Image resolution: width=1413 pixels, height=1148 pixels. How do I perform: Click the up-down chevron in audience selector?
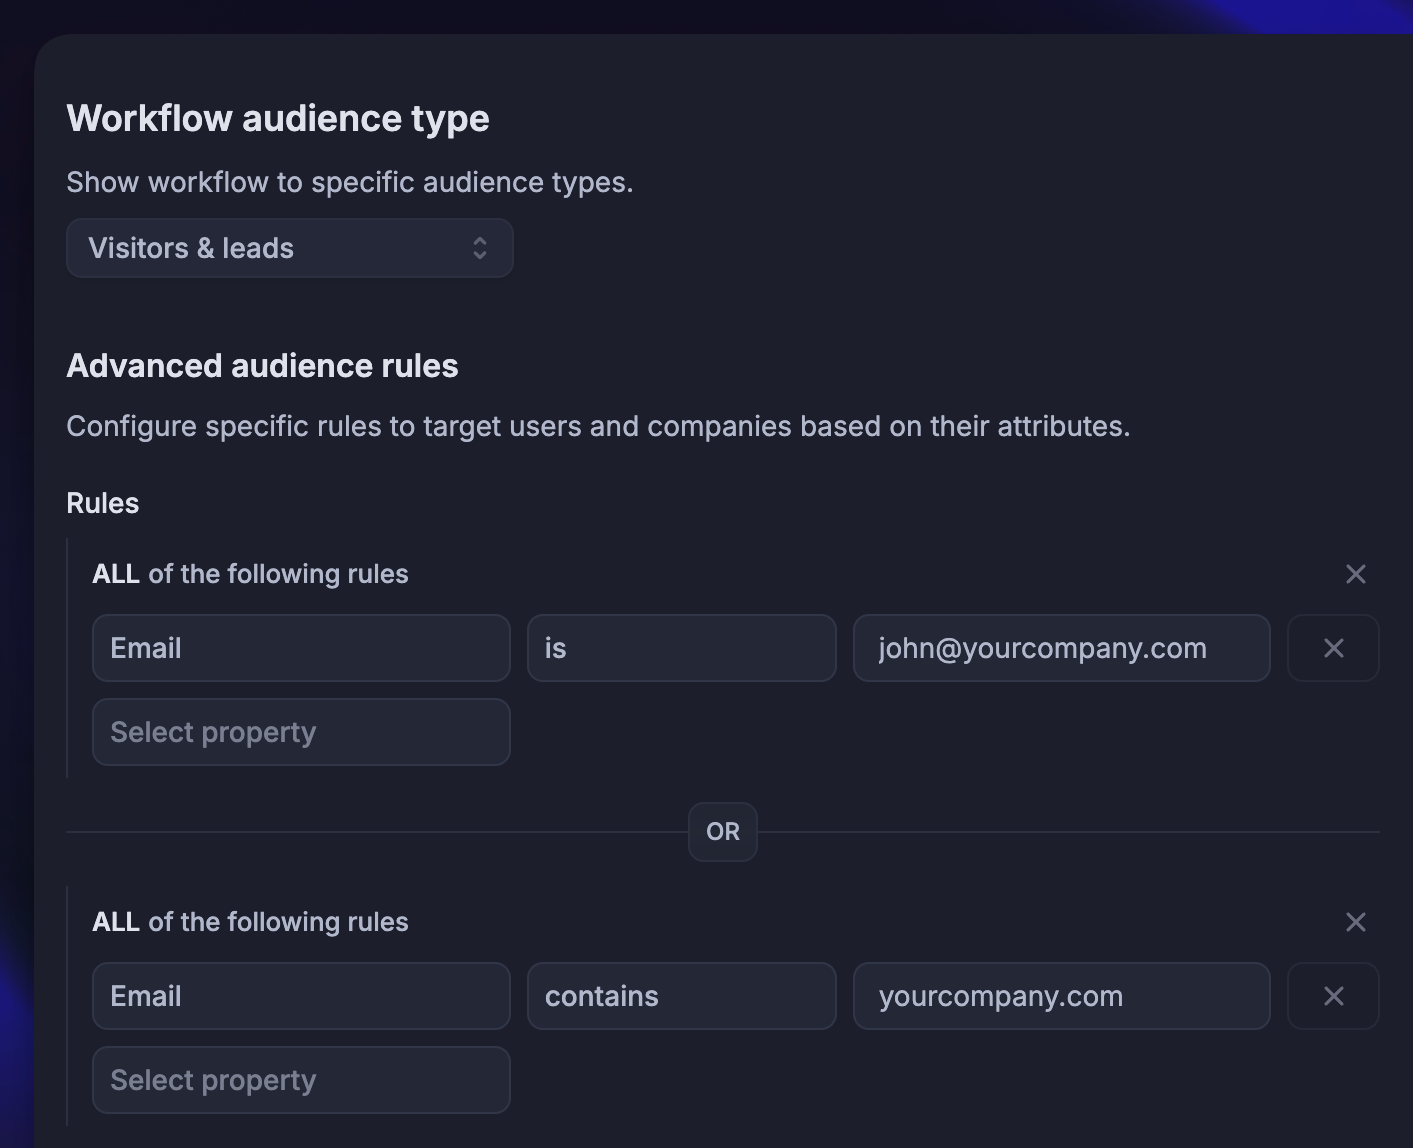click(480, 248)
